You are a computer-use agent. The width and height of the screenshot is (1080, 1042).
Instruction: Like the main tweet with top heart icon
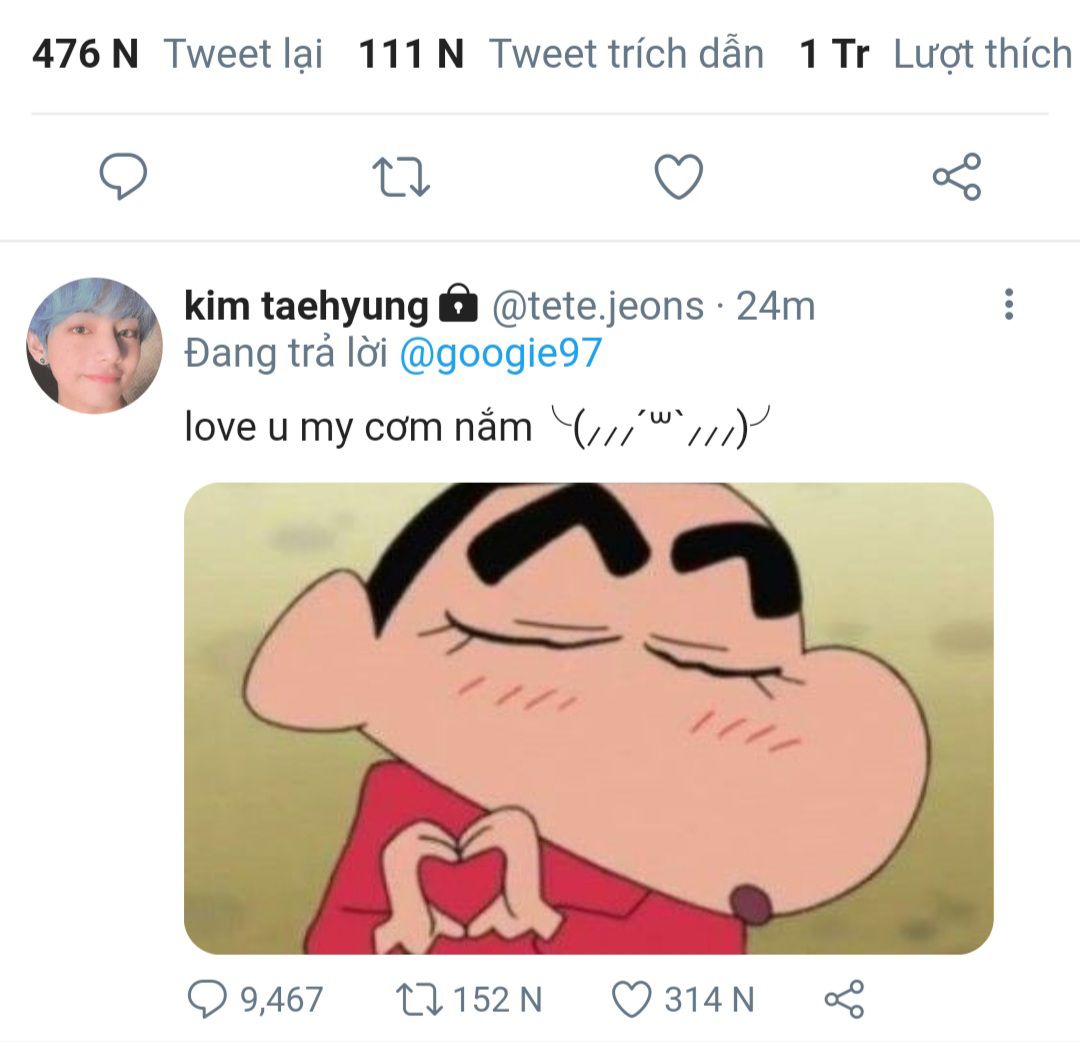click(678, 178)
